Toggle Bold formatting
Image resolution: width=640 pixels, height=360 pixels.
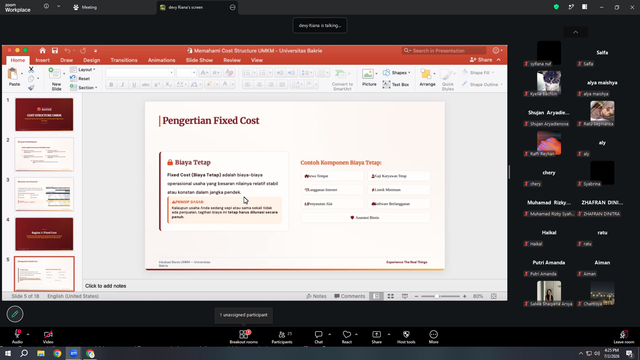pyautogui.click(x=111, y=84)
